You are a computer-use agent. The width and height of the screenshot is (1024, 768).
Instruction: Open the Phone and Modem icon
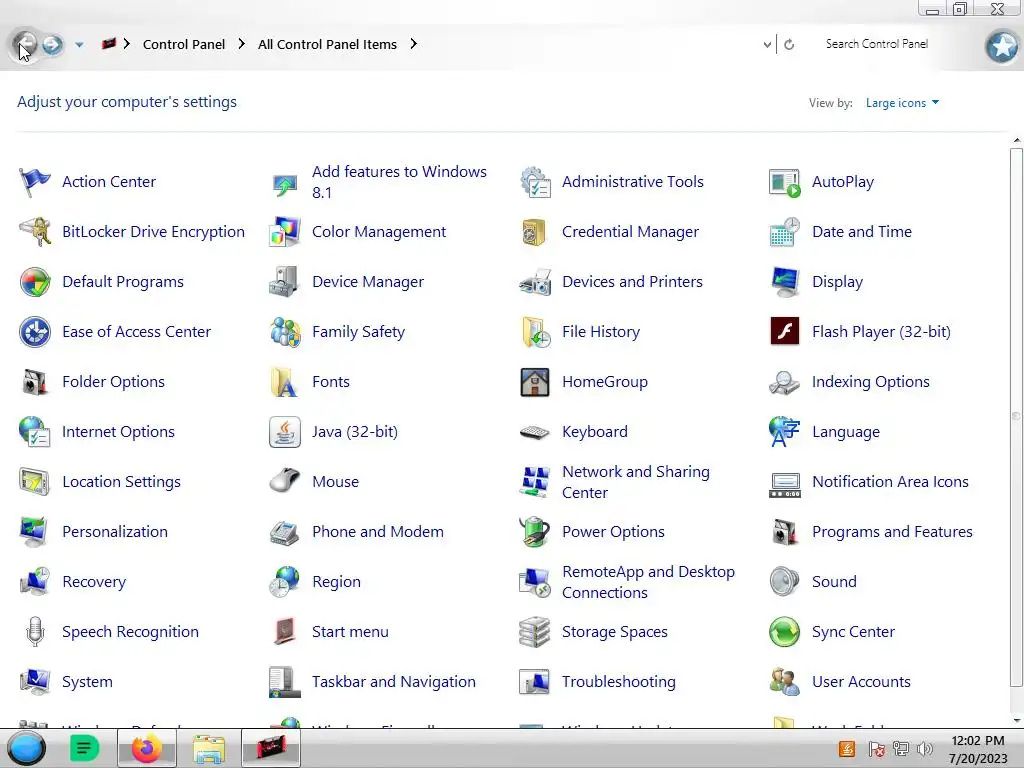coord(285,532)
